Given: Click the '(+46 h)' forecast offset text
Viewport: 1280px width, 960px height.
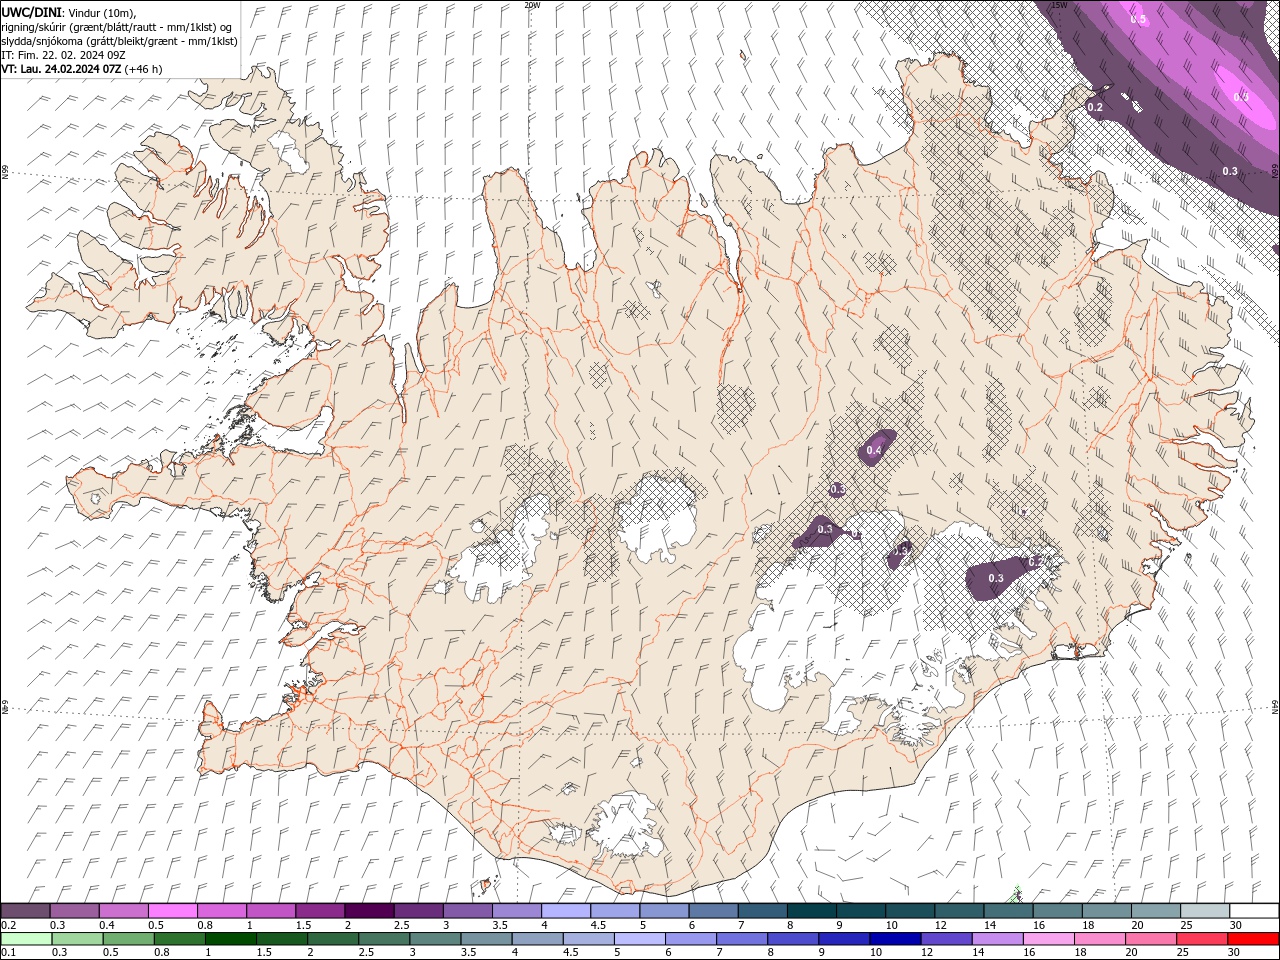Looking at the screenshot, I should 142,69.
